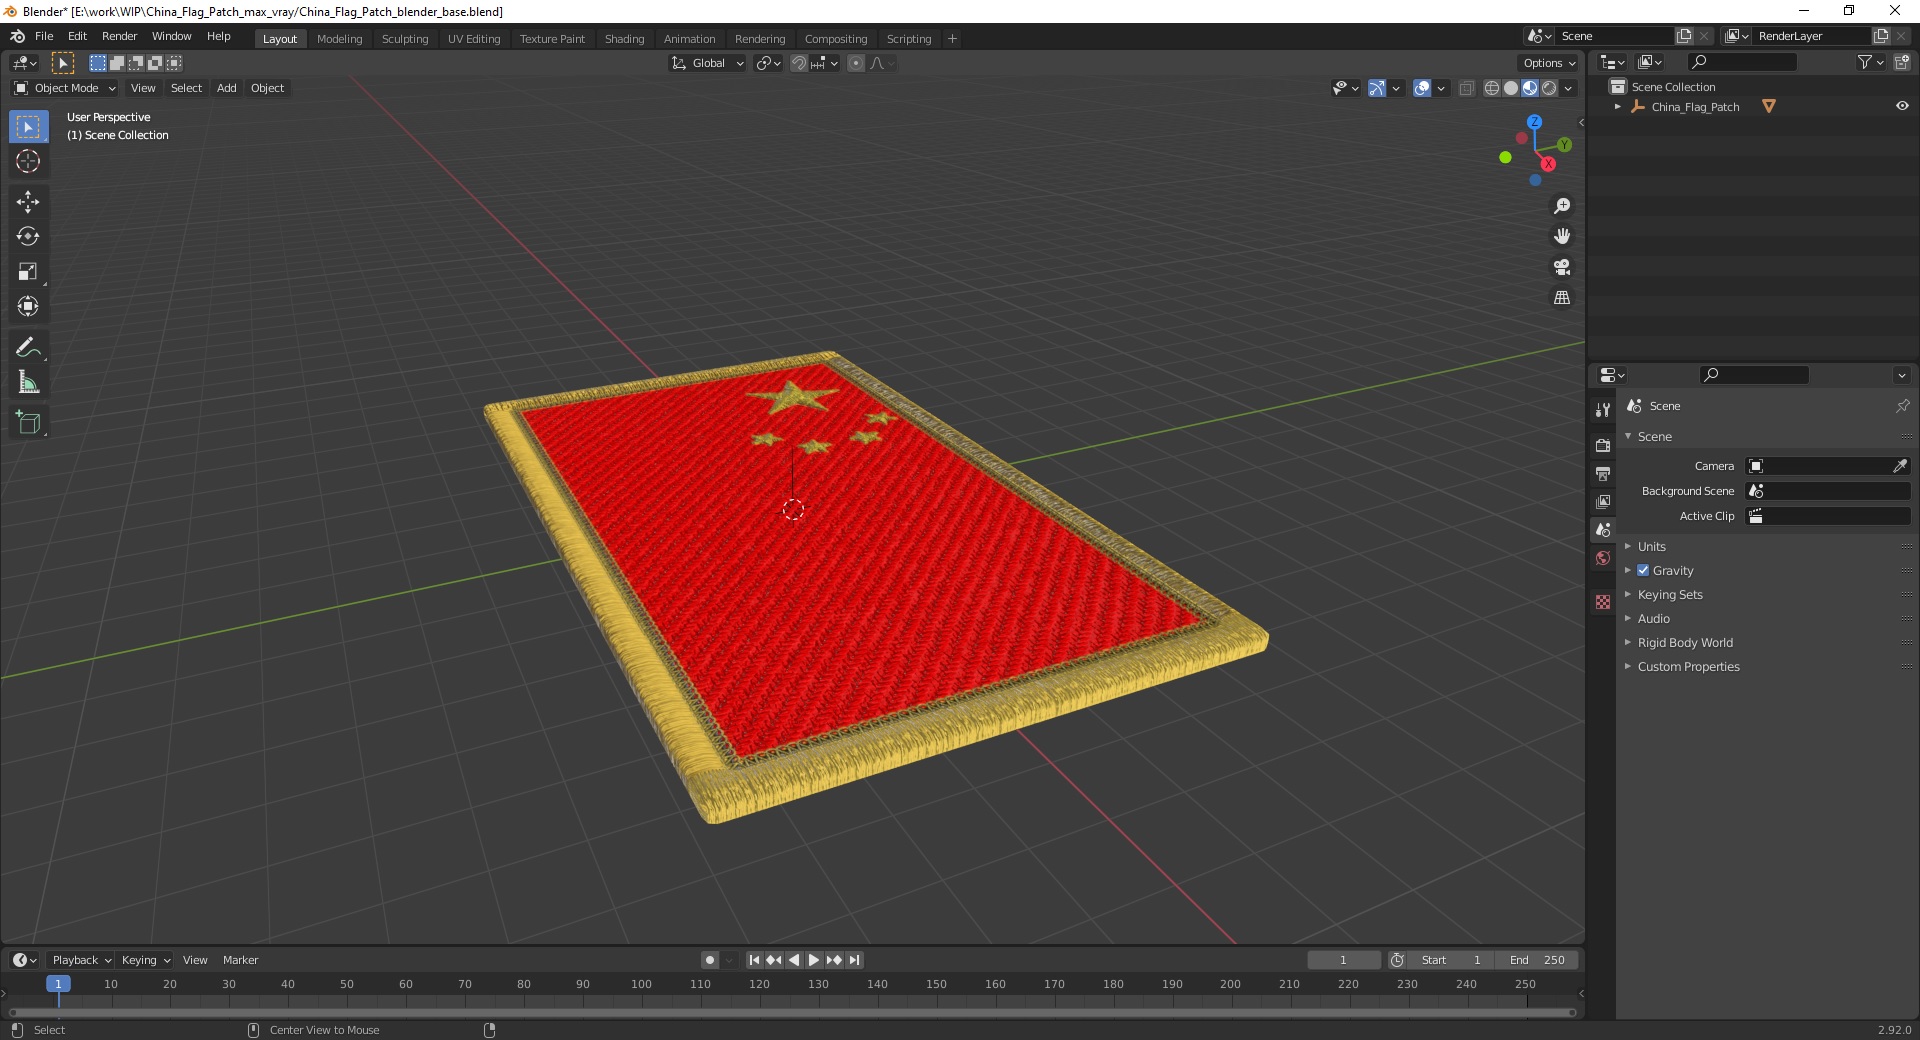Click the Keying menu in timeline
Viewport: 1920px width, 1040px height.
coord(145,960)
